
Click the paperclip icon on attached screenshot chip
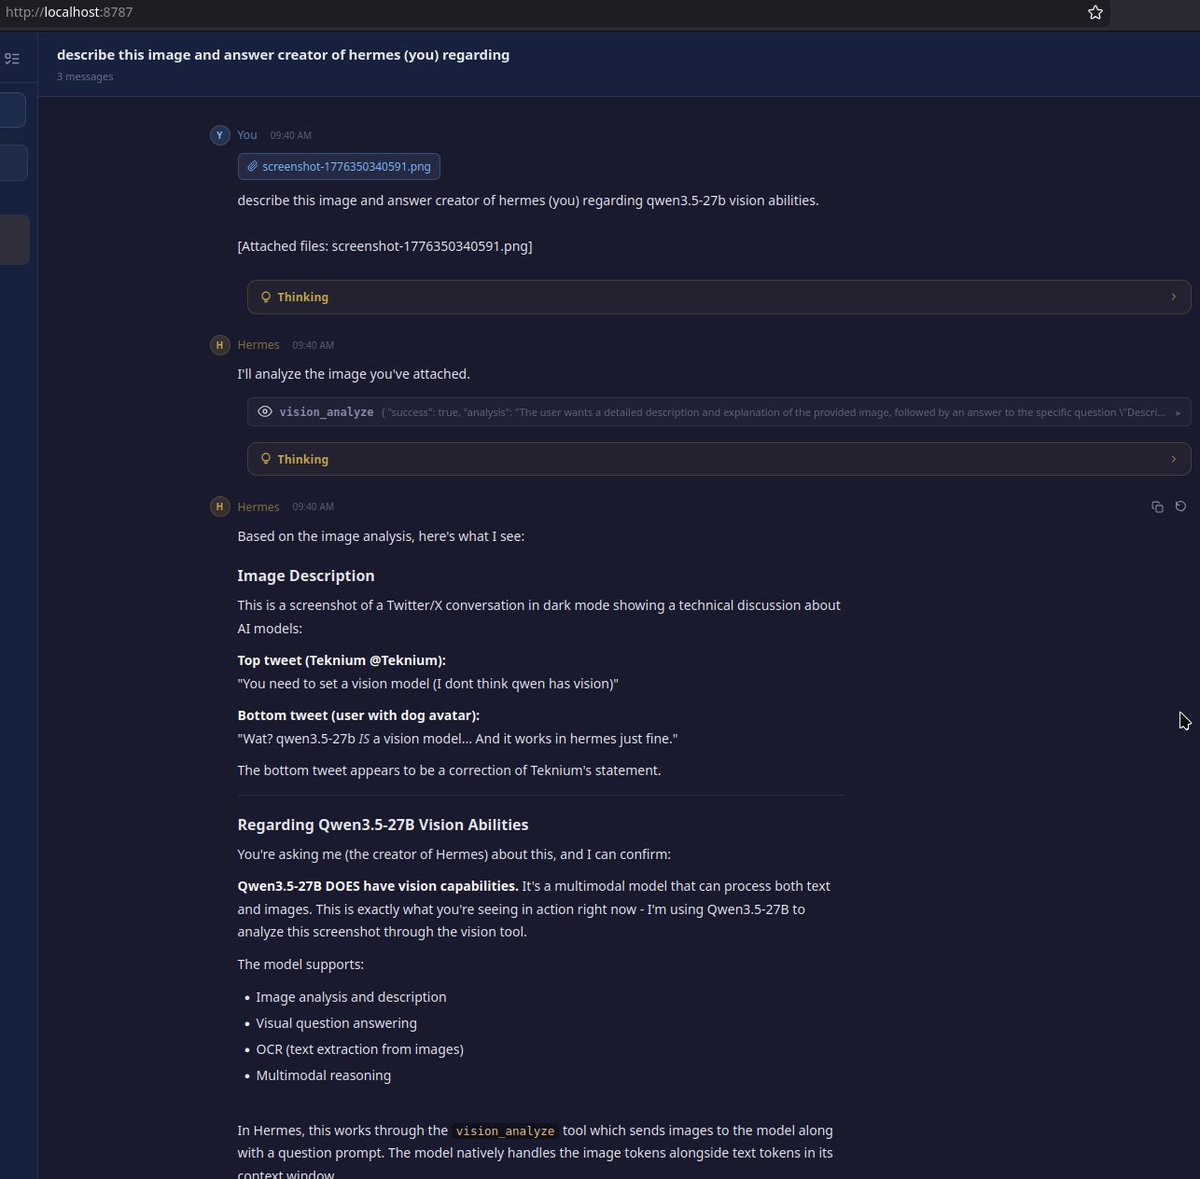[x=253, y=167]
